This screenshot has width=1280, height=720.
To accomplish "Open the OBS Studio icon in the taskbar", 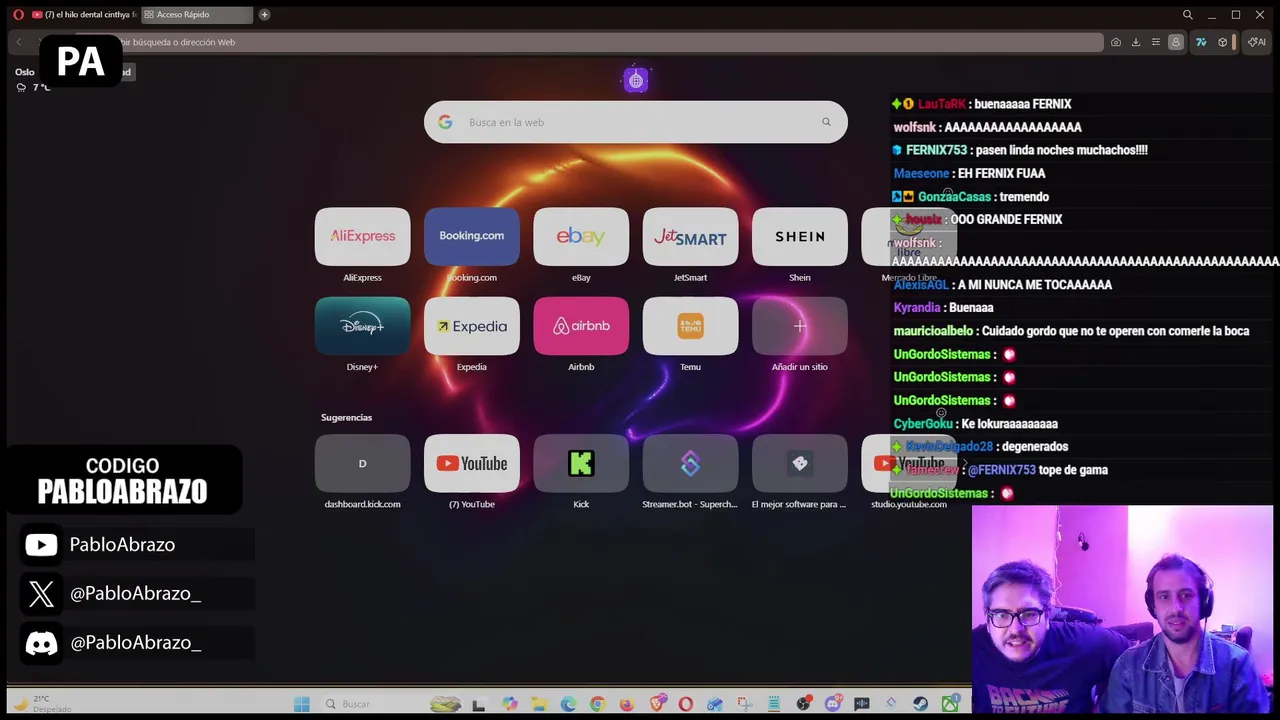I will 804,704.
